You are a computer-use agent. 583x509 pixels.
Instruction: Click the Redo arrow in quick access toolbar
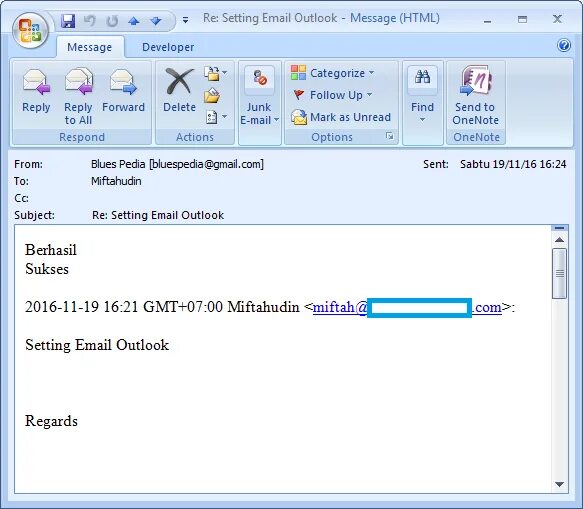(x=112, y=21)
